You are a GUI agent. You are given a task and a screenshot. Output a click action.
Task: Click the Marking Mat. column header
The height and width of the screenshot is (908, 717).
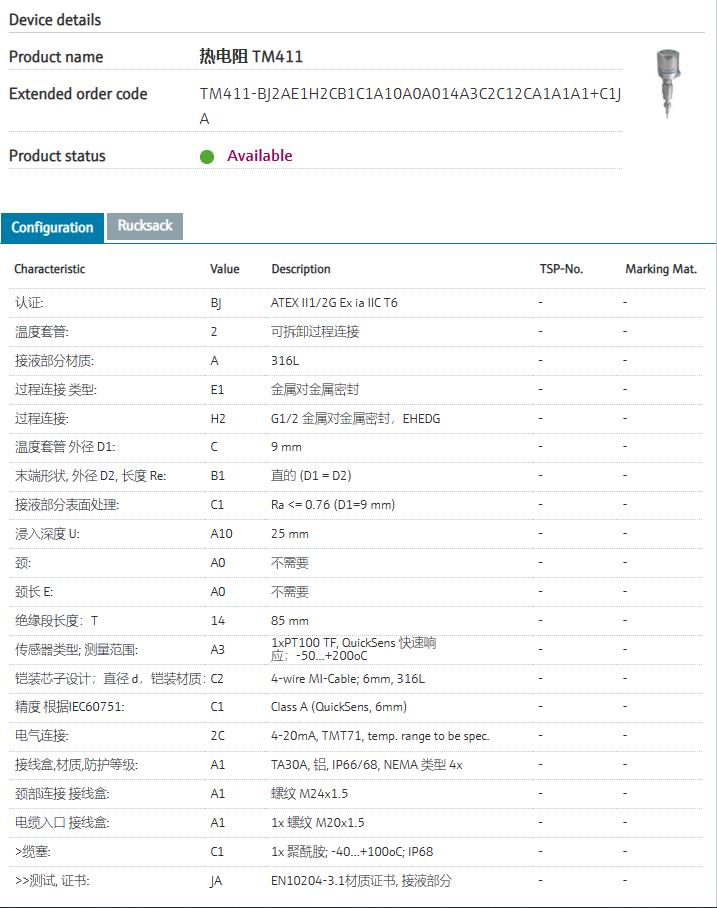[x=661, y=269]
